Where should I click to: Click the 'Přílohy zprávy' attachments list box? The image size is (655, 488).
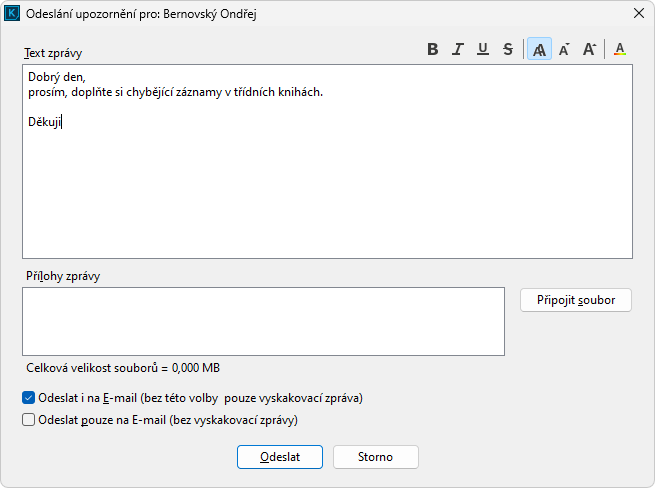click(x=263, y=321)
